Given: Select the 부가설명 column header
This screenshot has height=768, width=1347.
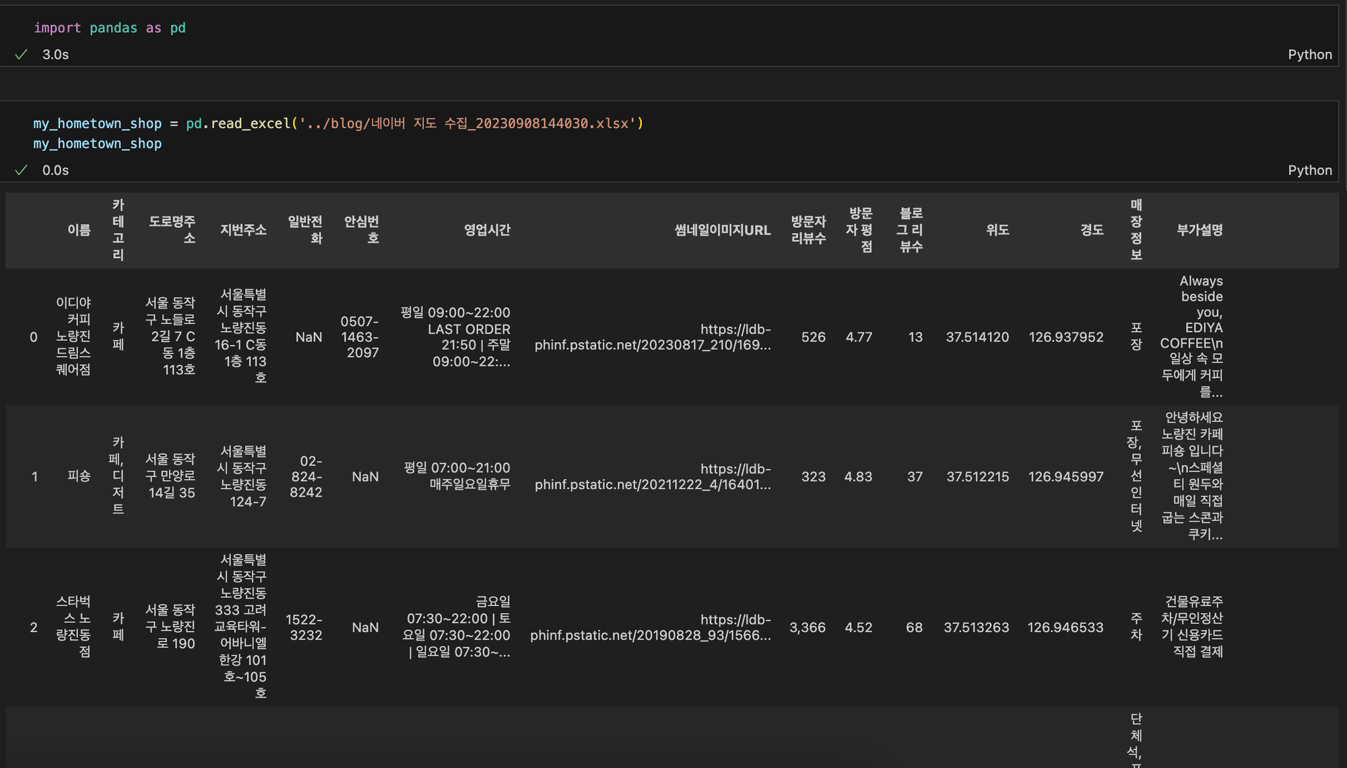Looking at the screenshot, I should coord(1200,230).
